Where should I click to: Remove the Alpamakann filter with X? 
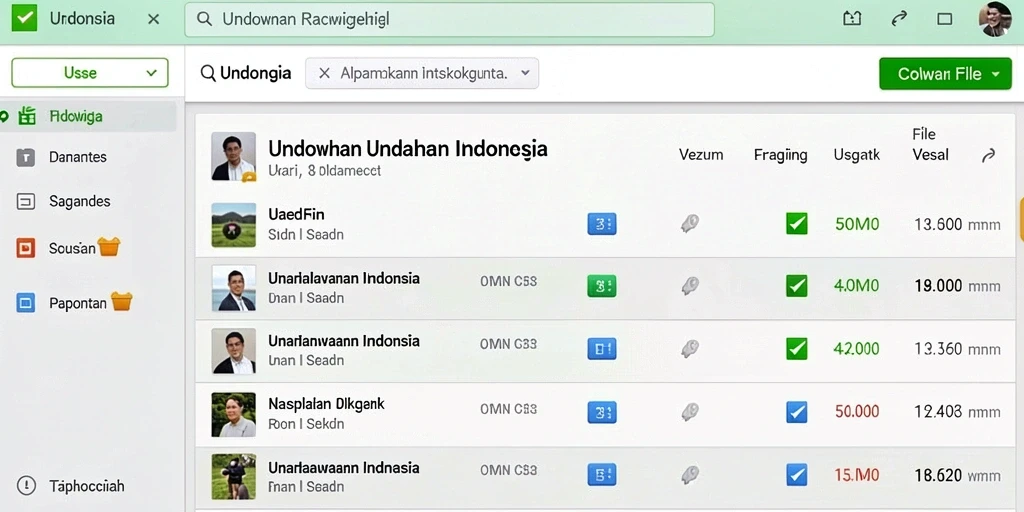324,73
